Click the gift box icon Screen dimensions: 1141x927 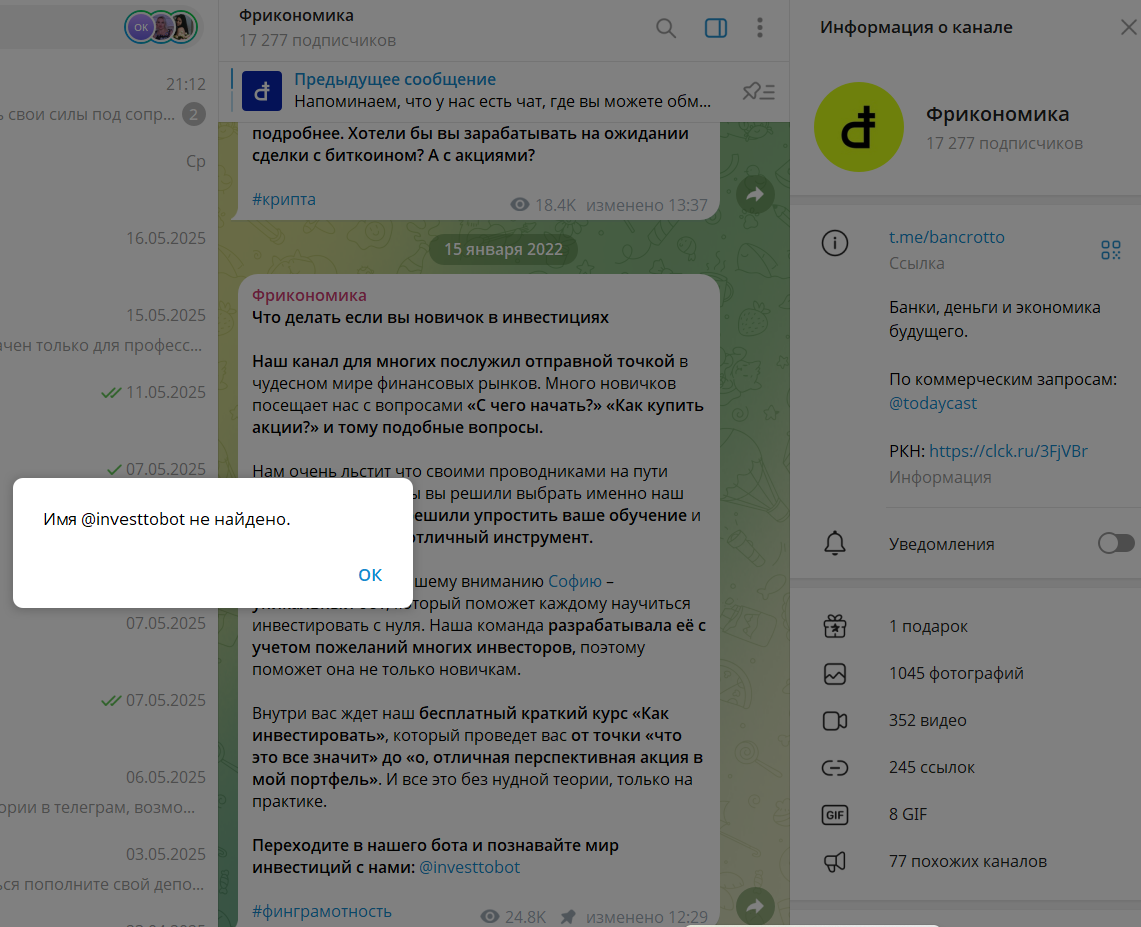tap(835, 626)
